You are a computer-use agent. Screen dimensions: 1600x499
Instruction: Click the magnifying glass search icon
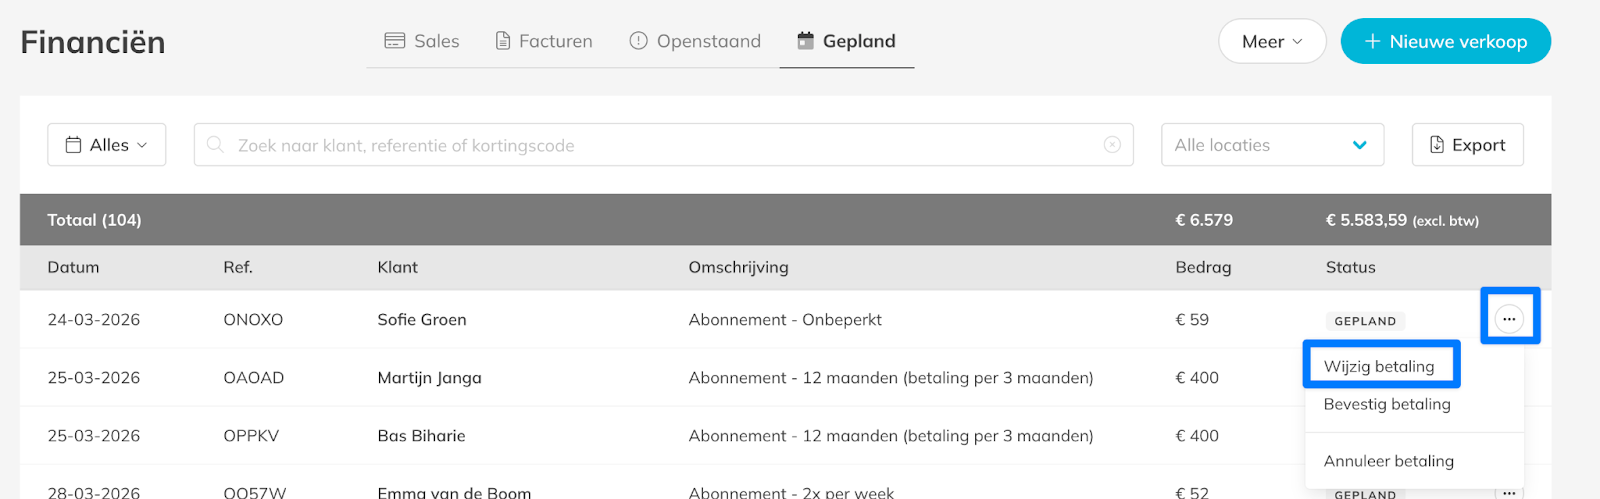pyautogui.click(x=215, y=145)
